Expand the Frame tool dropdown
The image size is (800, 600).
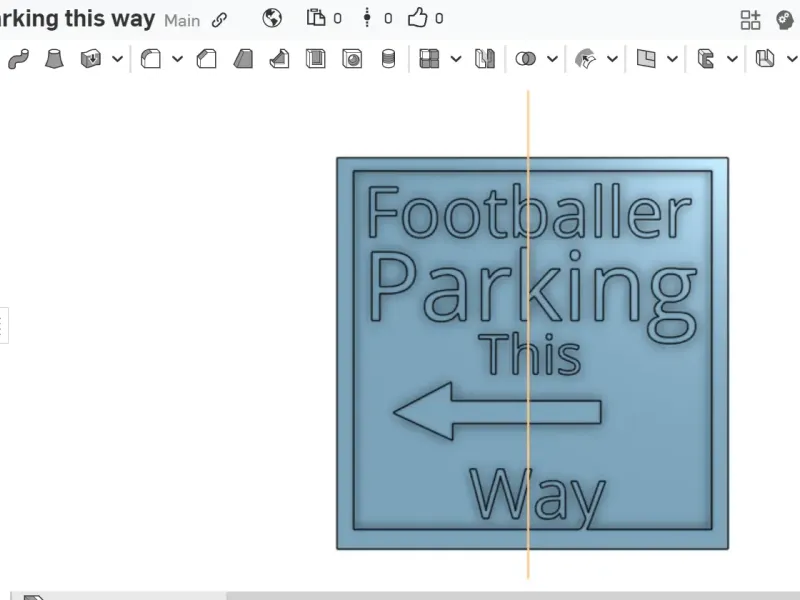(x=732, y=59)
